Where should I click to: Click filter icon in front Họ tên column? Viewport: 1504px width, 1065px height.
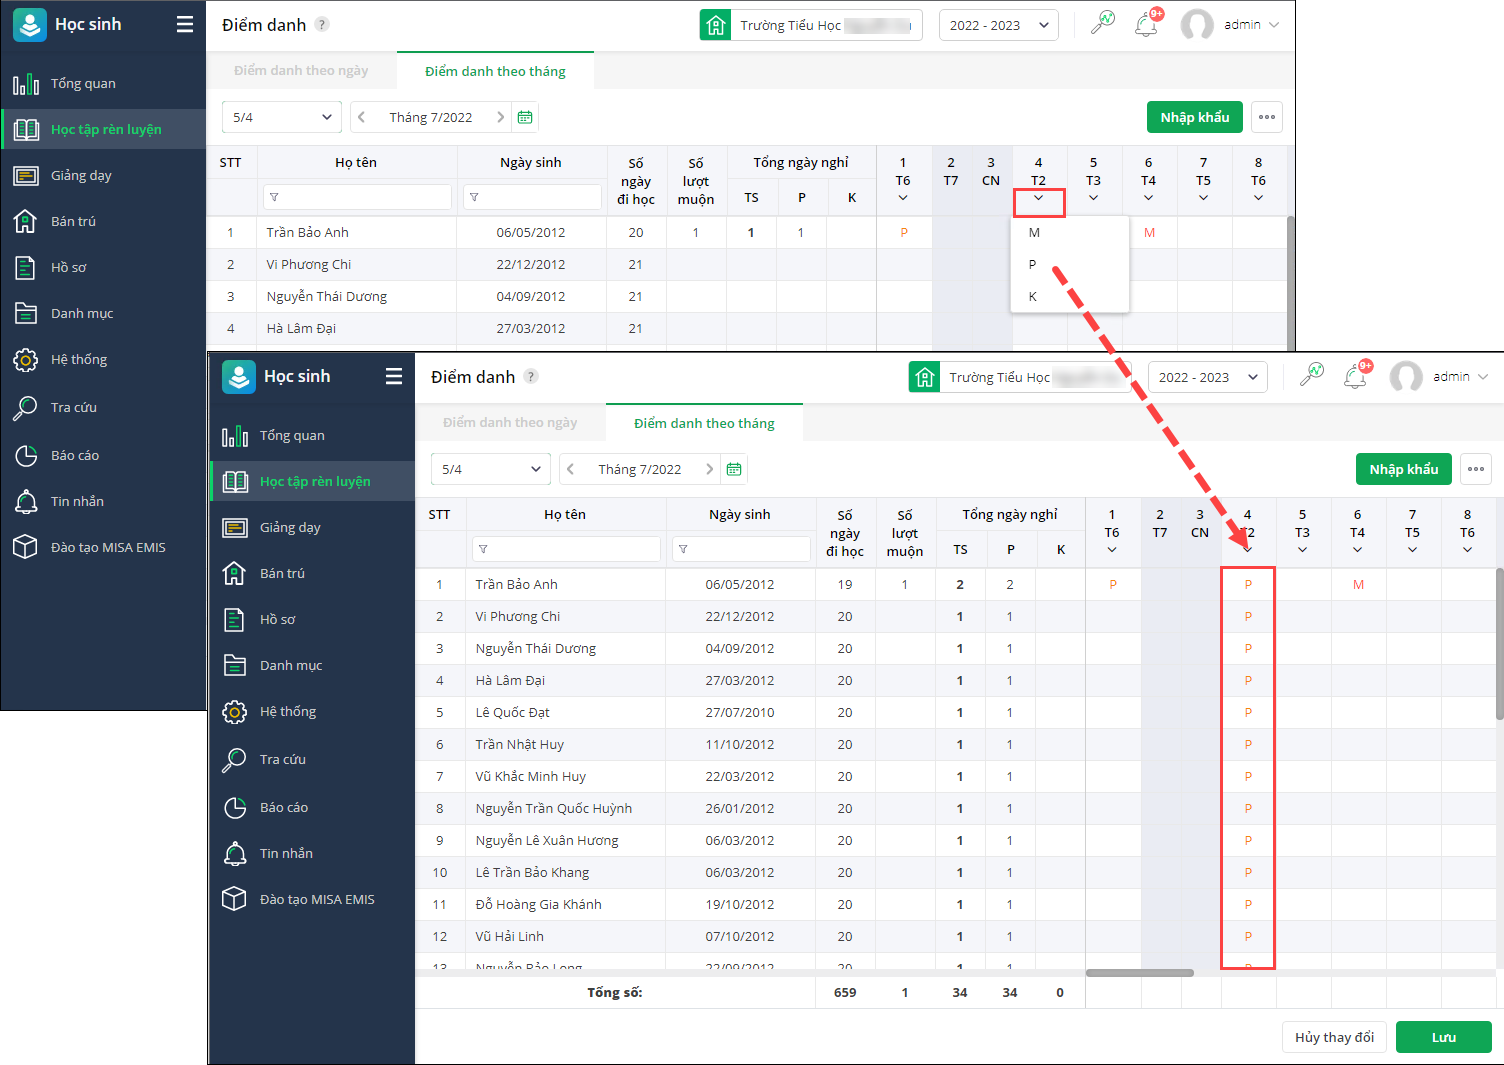483,549
